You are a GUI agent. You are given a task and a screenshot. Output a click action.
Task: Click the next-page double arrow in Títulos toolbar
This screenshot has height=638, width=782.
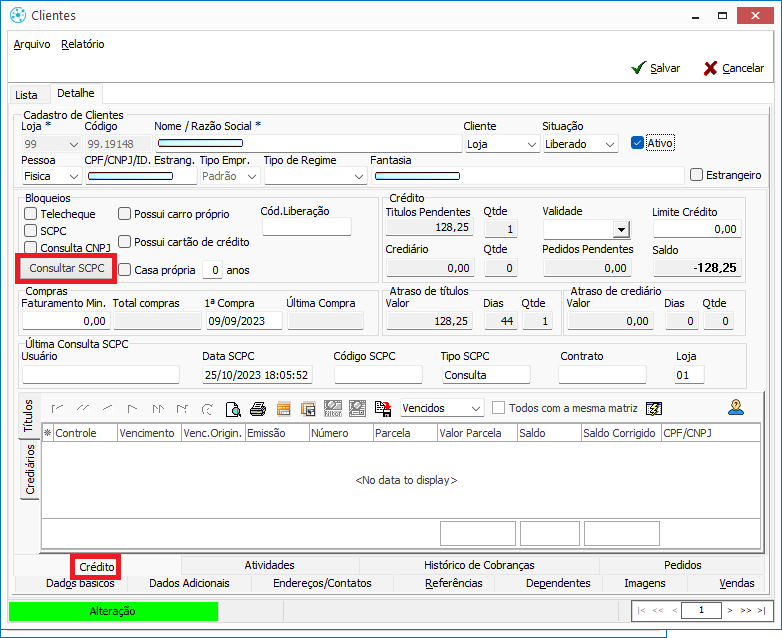(x=158, y=409)
